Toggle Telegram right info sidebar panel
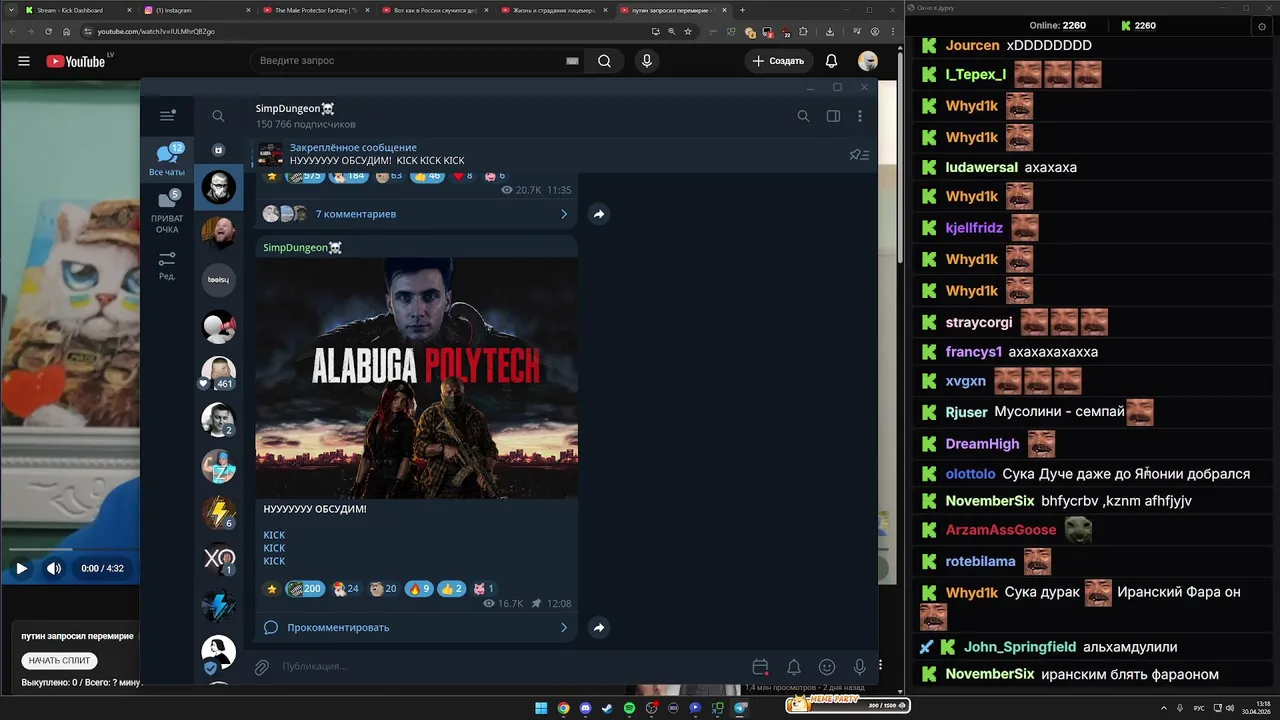Screen dimensions: 1280x720 [833, 116]
